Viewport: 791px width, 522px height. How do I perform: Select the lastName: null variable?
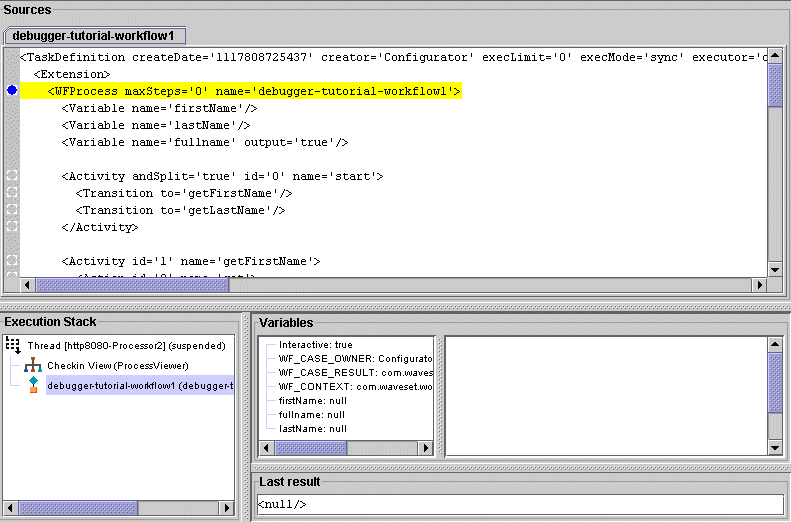point(313,429)
